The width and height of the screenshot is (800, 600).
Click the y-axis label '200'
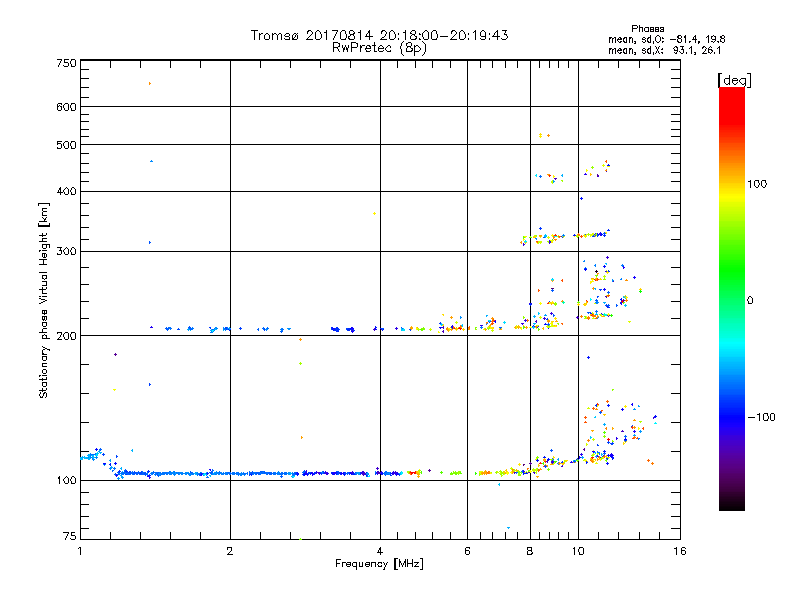[x=66, y=336]
